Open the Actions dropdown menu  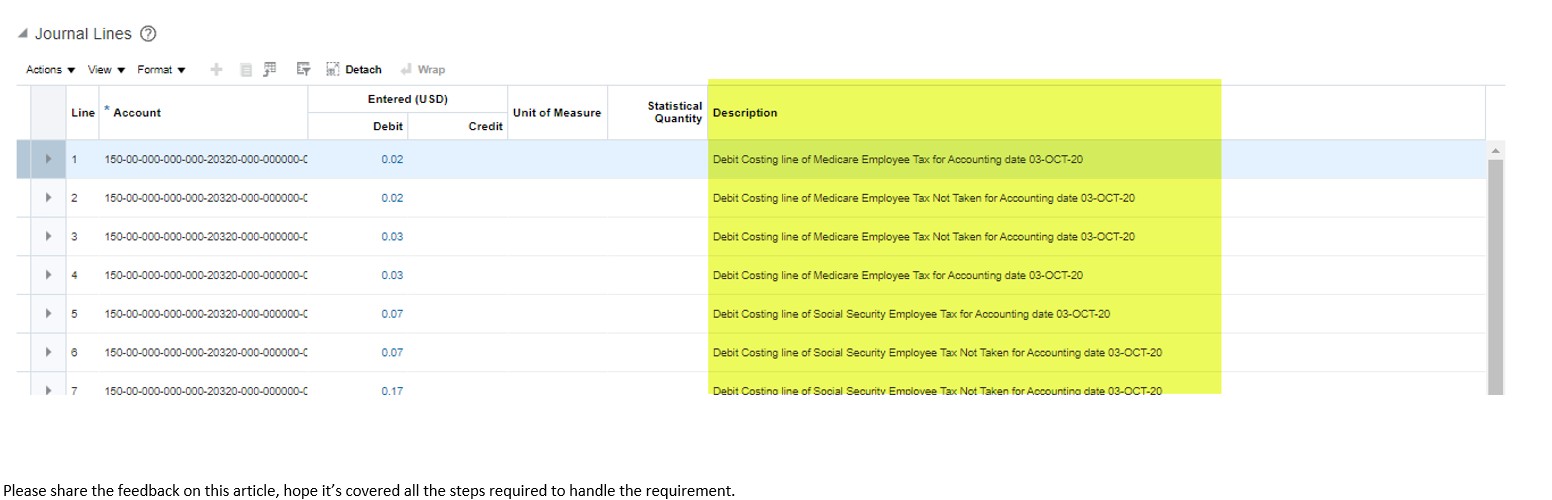click(50, 70)
